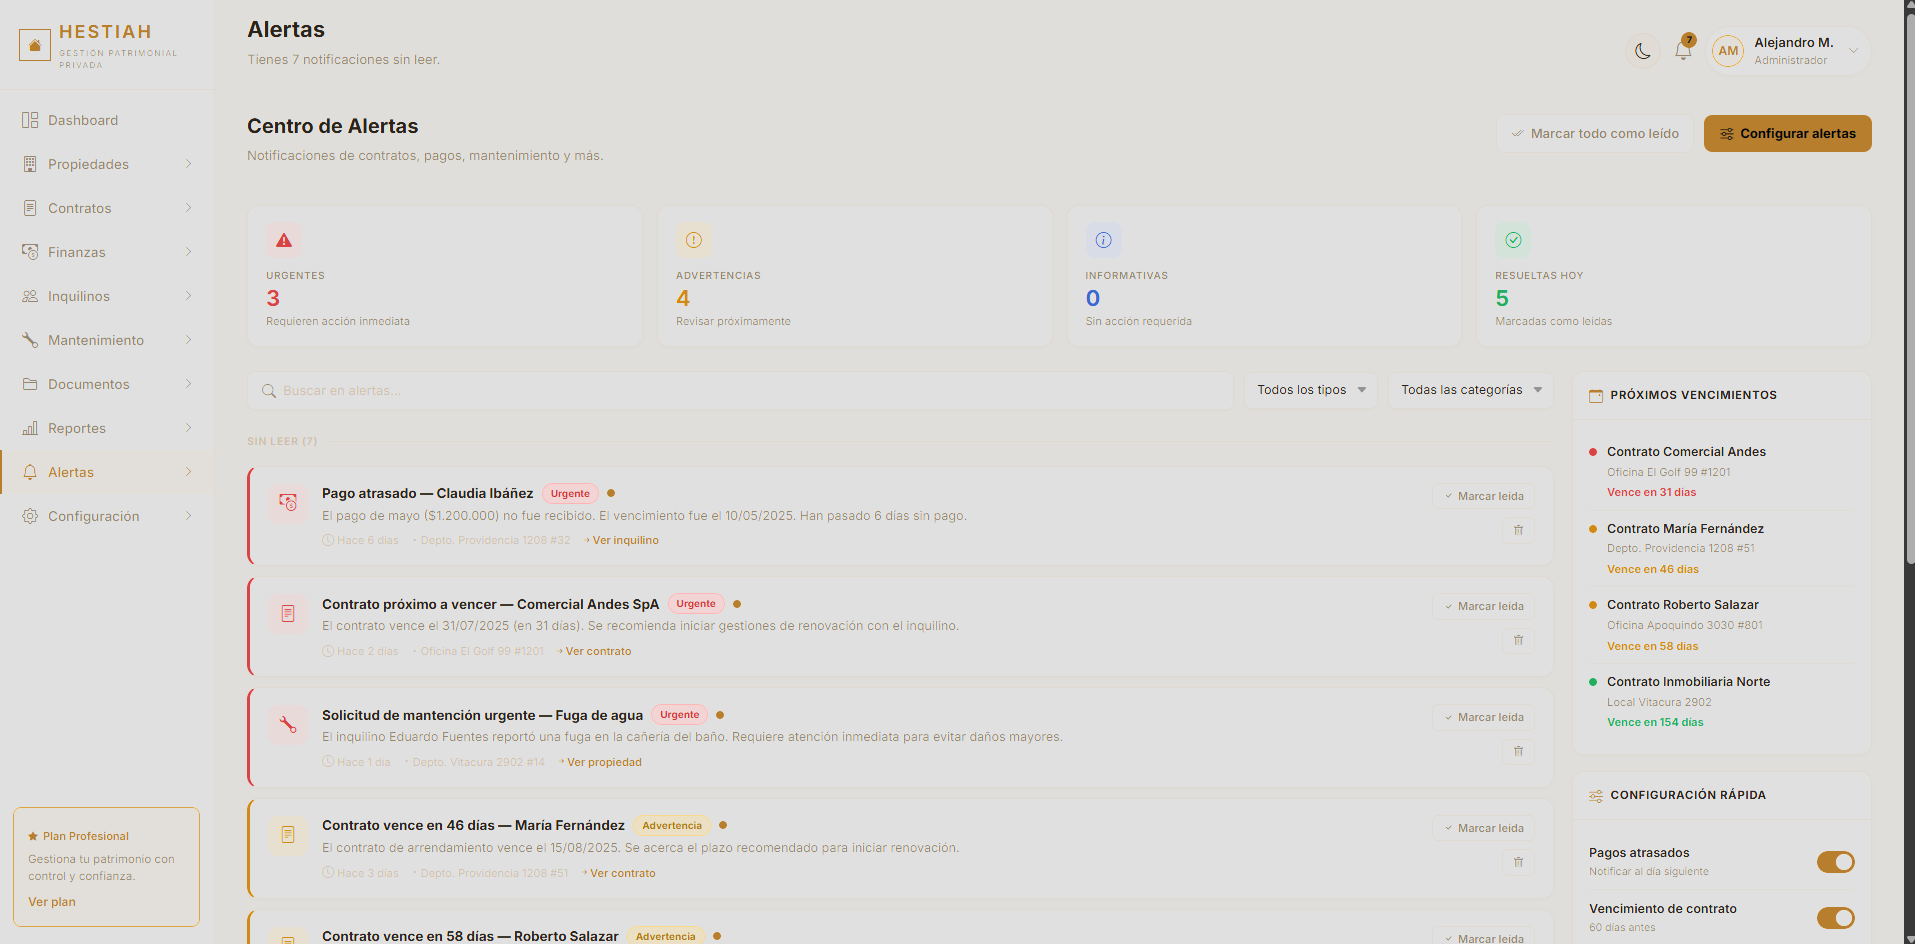Open the Alejandro M. account menu chevron
The image size is (1915, 944).
tap(1853, 51)
